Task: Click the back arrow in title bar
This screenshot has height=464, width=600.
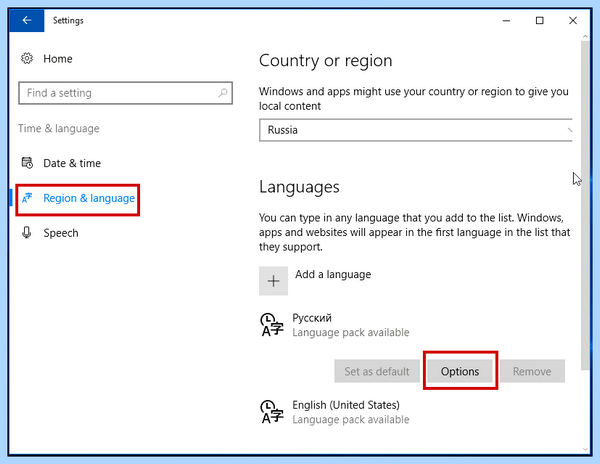Action: coord(26,20)
